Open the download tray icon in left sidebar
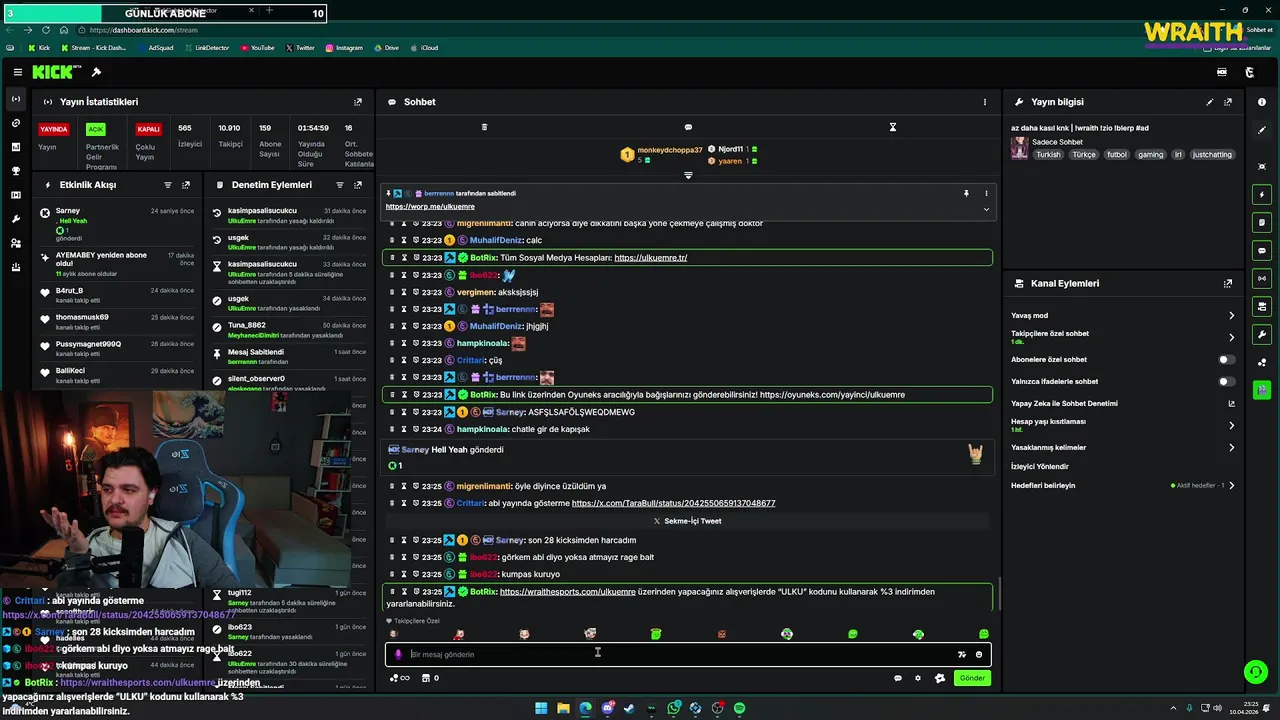 tap(15, 267)
